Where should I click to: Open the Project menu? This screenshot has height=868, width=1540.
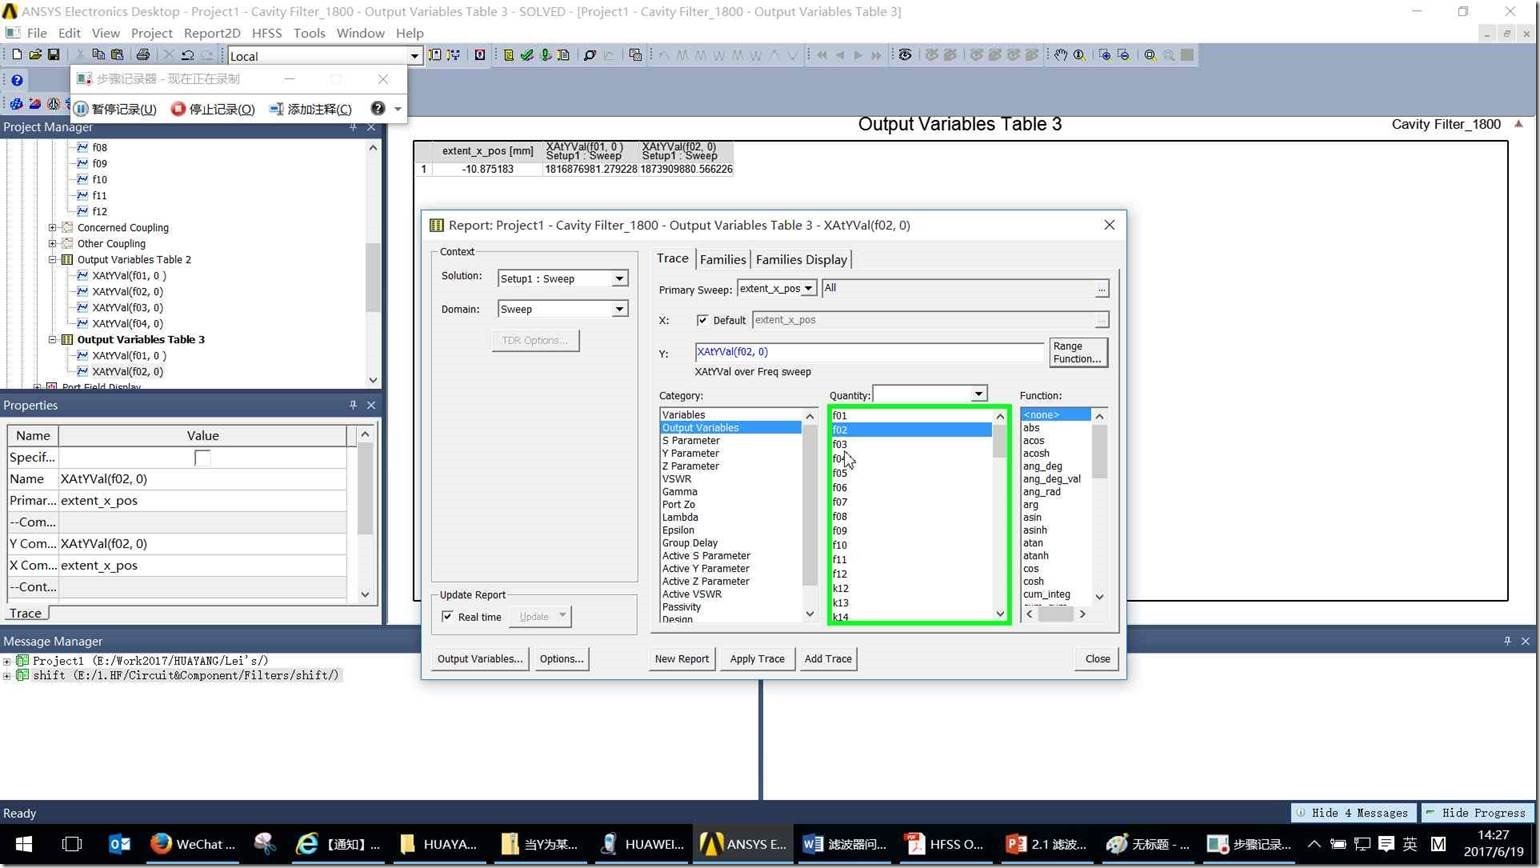pyautogui.click(x=152, y=33)
